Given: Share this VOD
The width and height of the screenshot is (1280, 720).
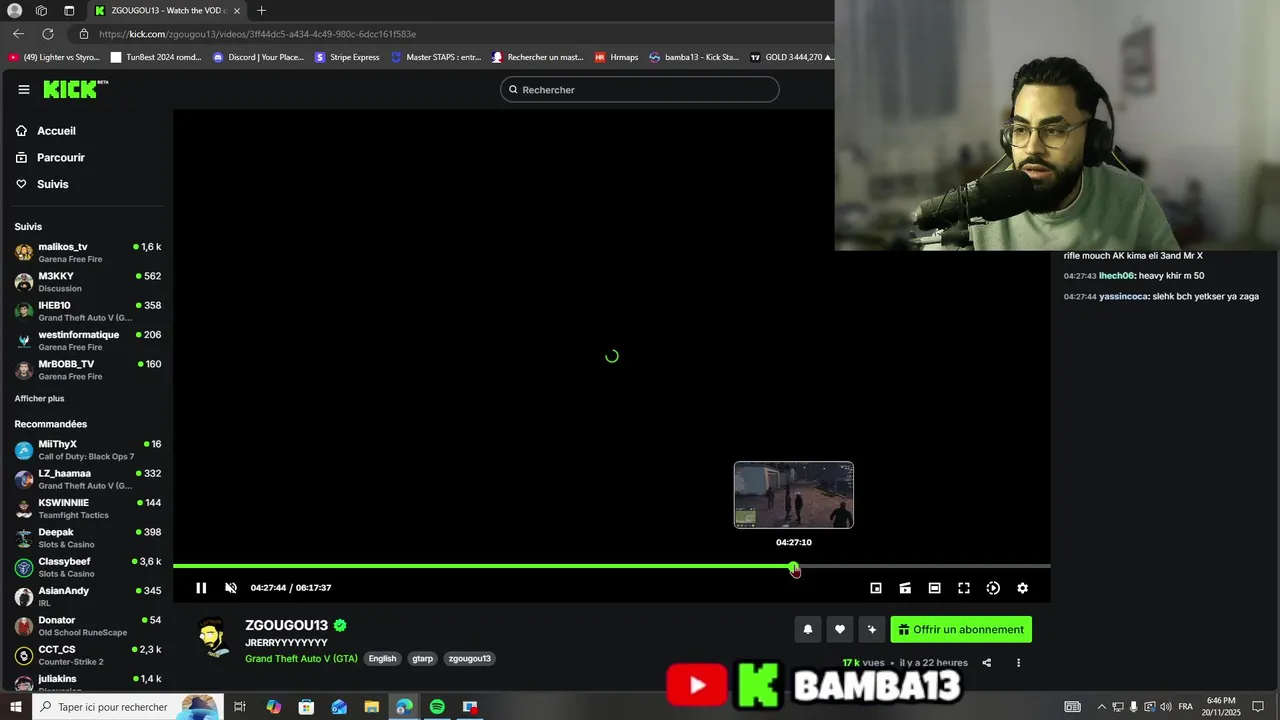Looking at the screenshot, I should point(987,662).
